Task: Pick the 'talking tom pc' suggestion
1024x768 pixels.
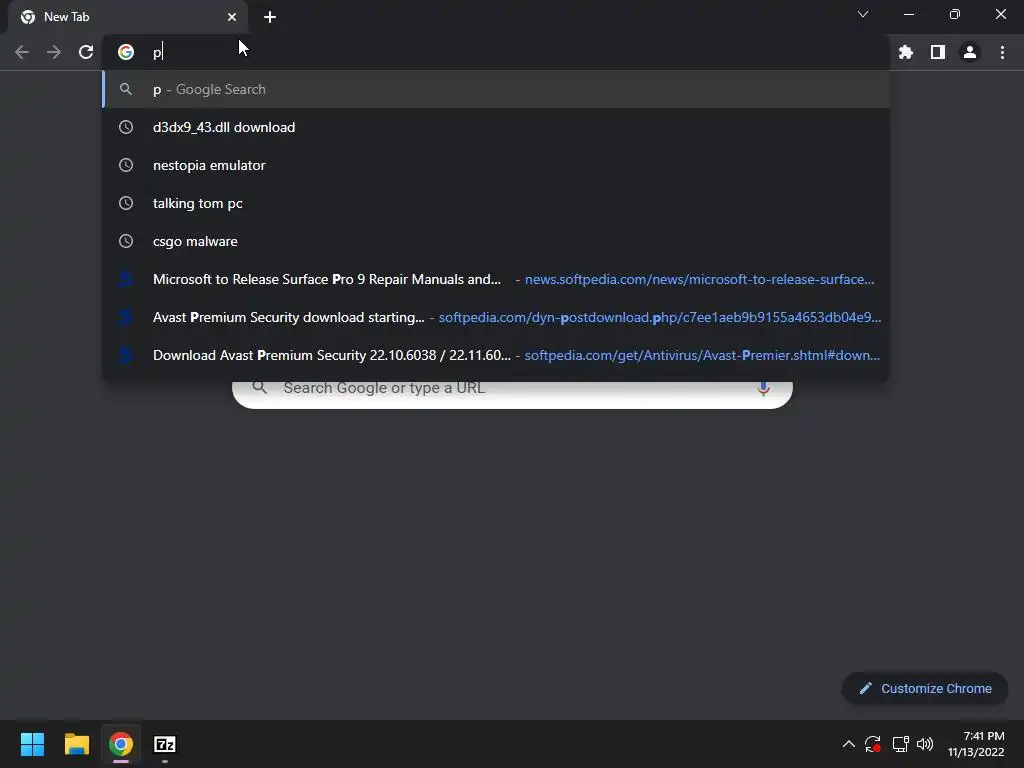Action: [x=496, y=203]
